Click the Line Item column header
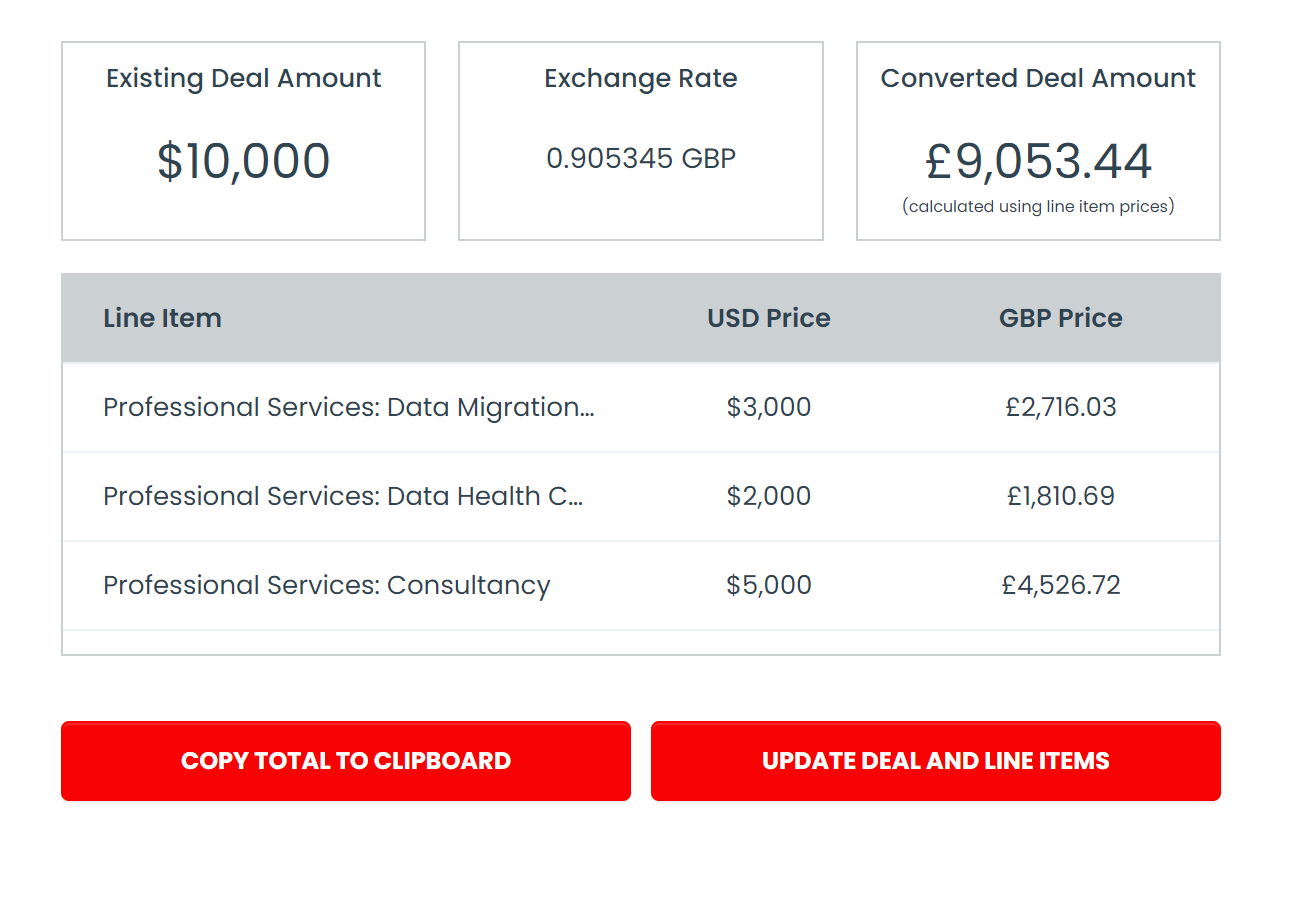This screenshot has width=1289, height=899. (x=162, y=318)
